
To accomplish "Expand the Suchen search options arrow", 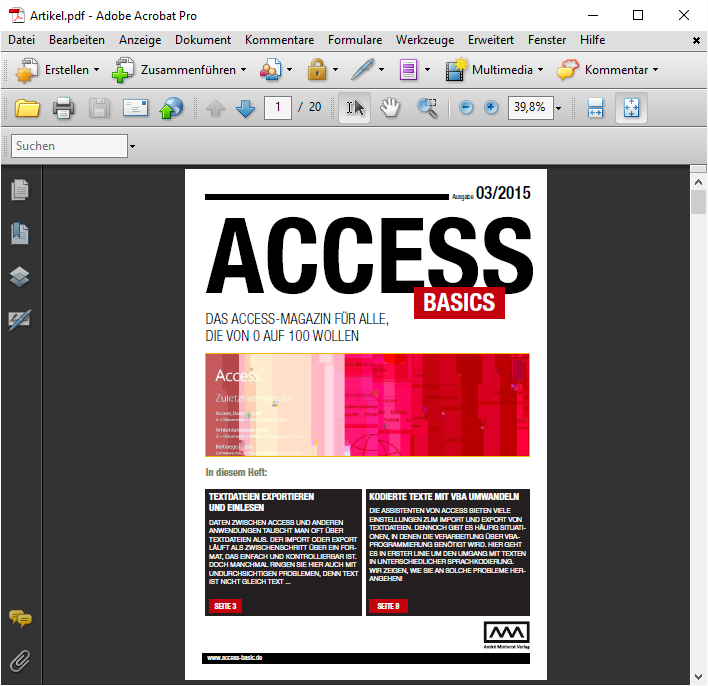I will point(133,146).
